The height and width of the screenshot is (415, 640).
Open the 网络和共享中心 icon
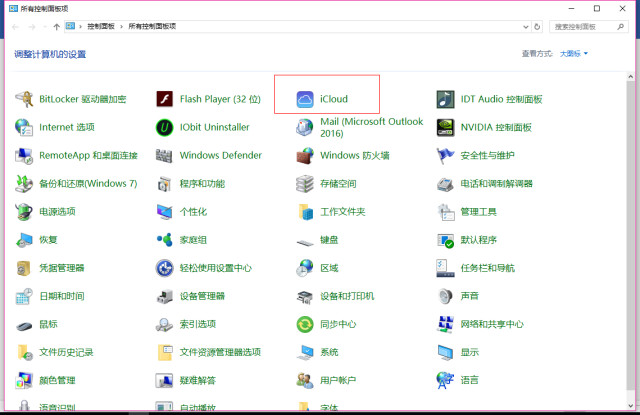[x=445, y=324]
